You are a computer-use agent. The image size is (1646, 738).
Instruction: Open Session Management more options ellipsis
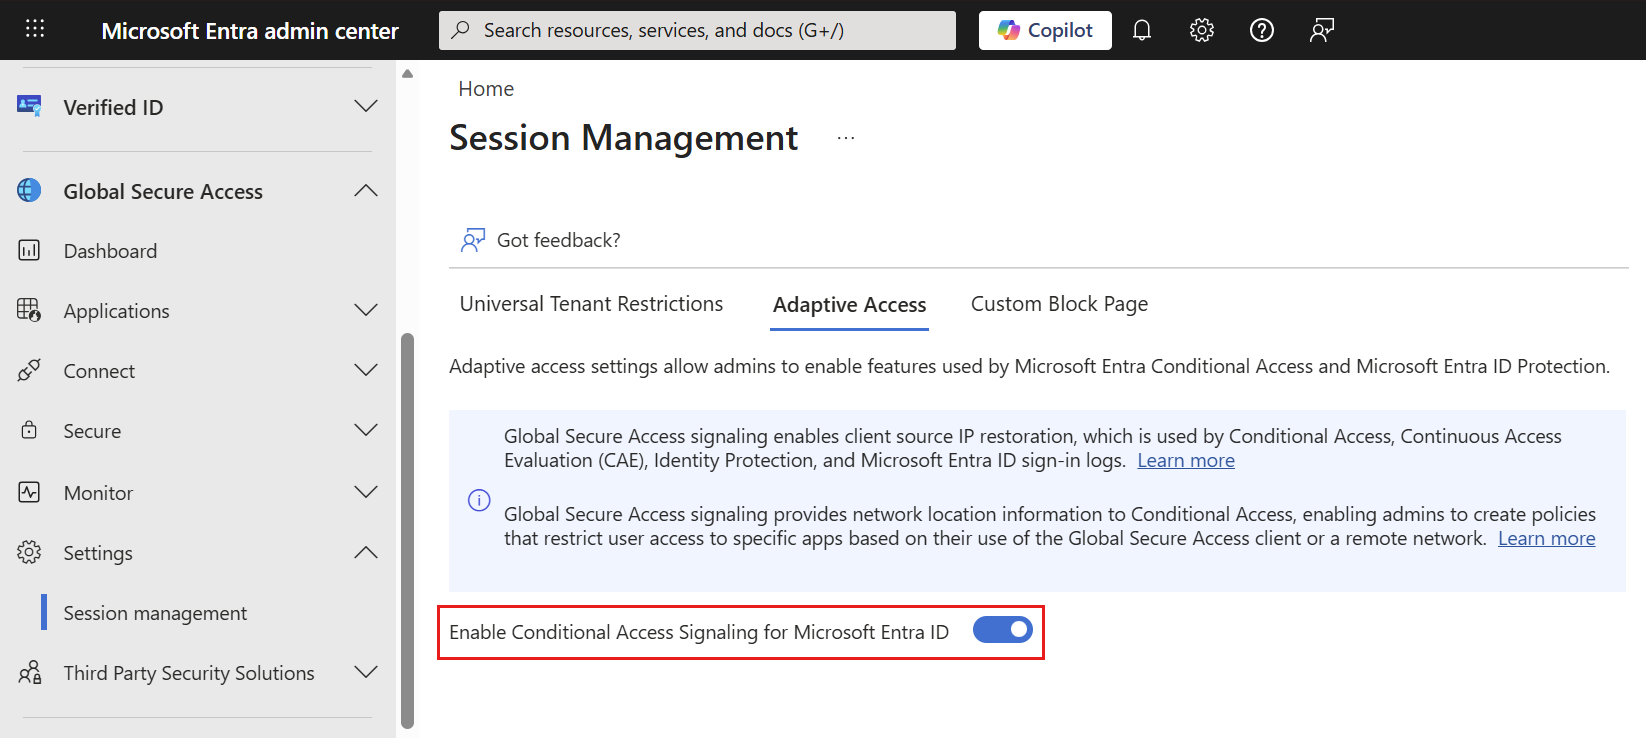[846, 139]
